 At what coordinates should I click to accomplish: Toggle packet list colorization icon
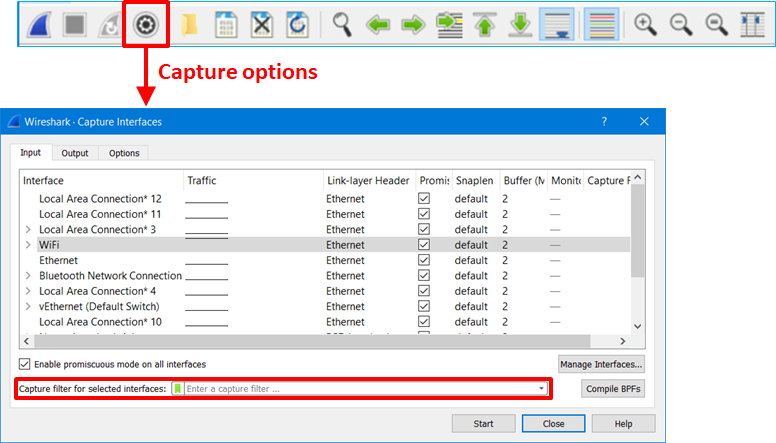point(601,24)
